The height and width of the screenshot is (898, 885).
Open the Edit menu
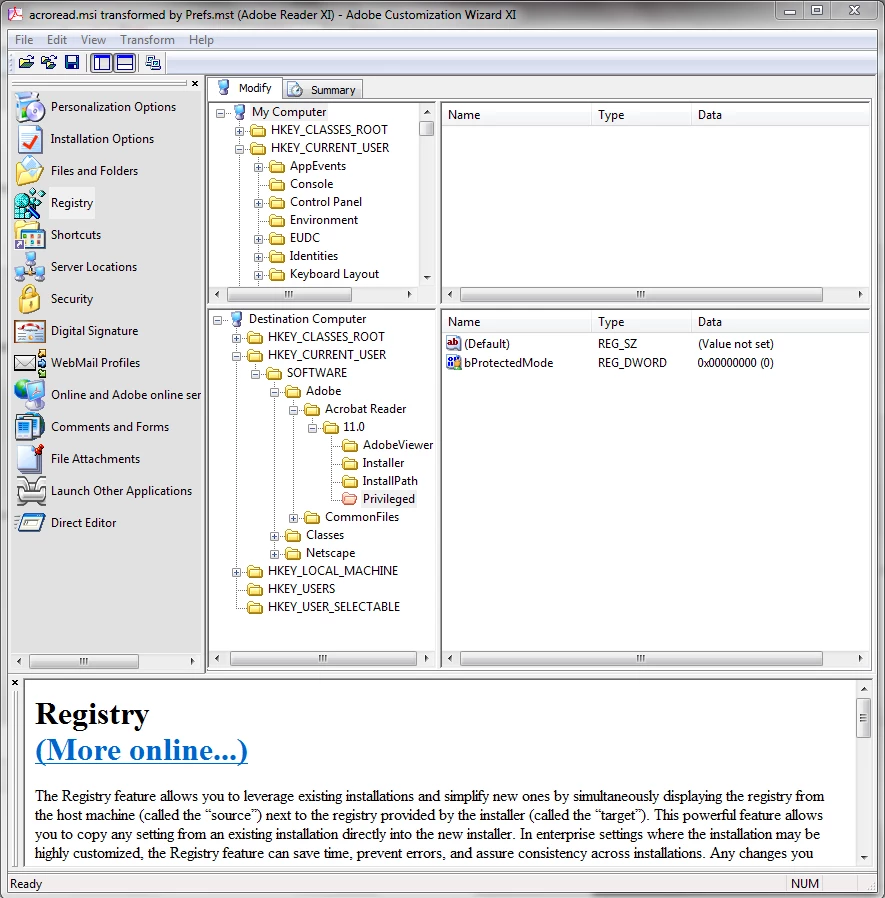pos(57,40)
